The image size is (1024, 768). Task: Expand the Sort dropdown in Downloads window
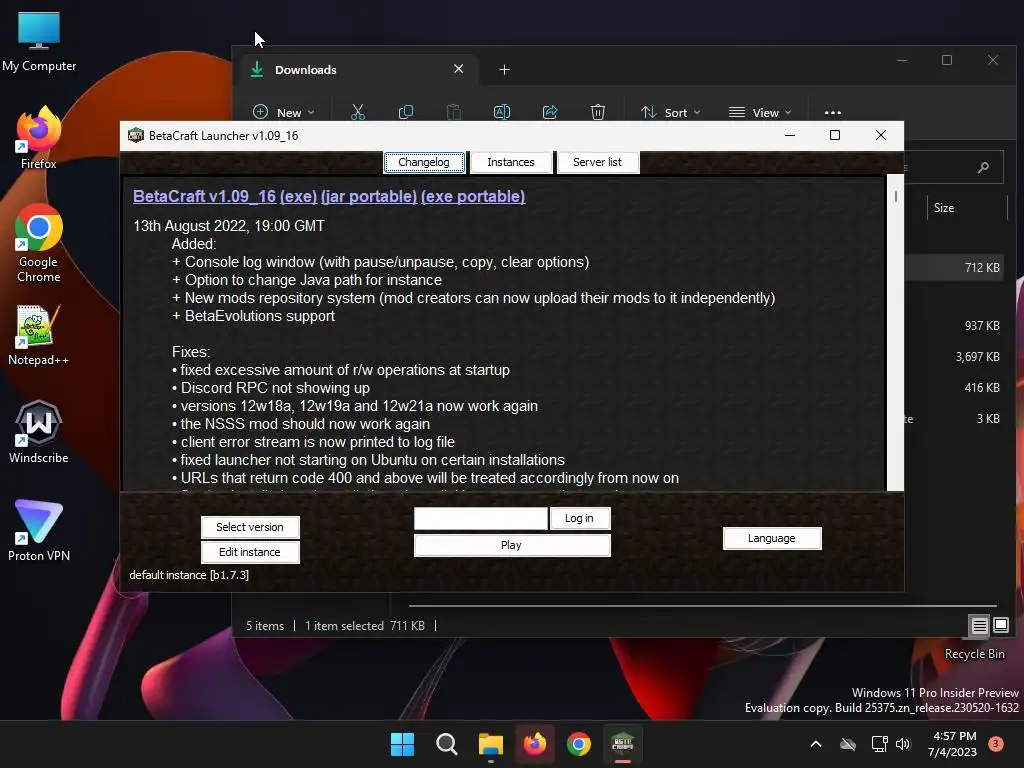pos(670,112)
